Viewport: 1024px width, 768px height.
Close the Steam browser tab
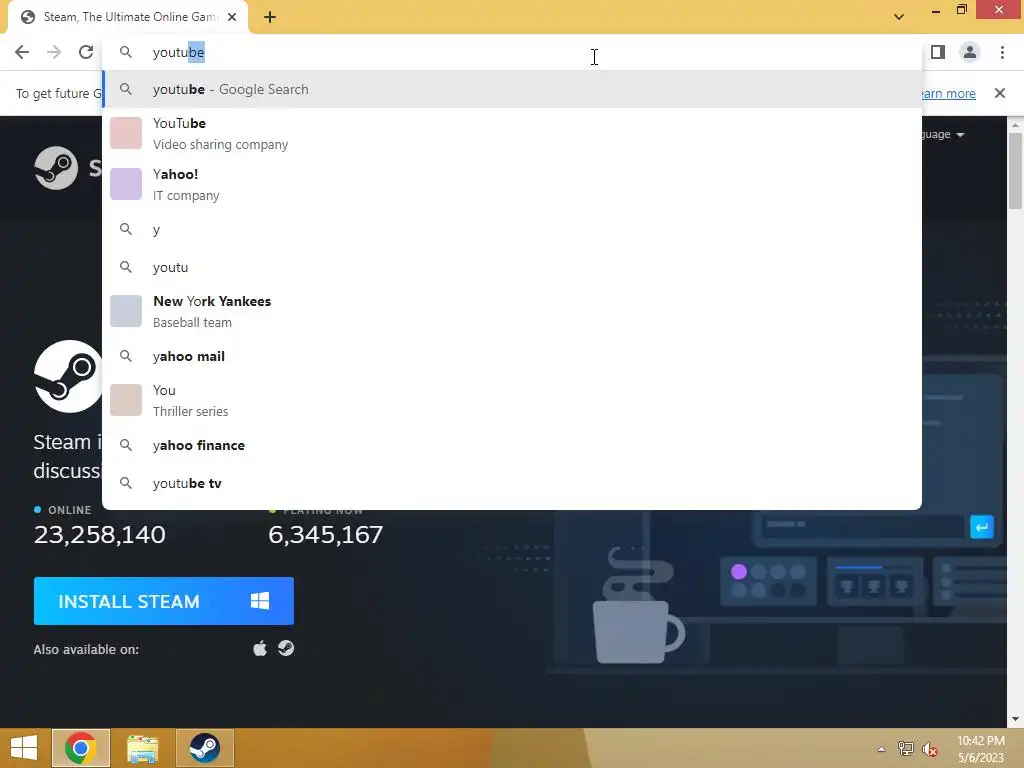tap(232, 17)
